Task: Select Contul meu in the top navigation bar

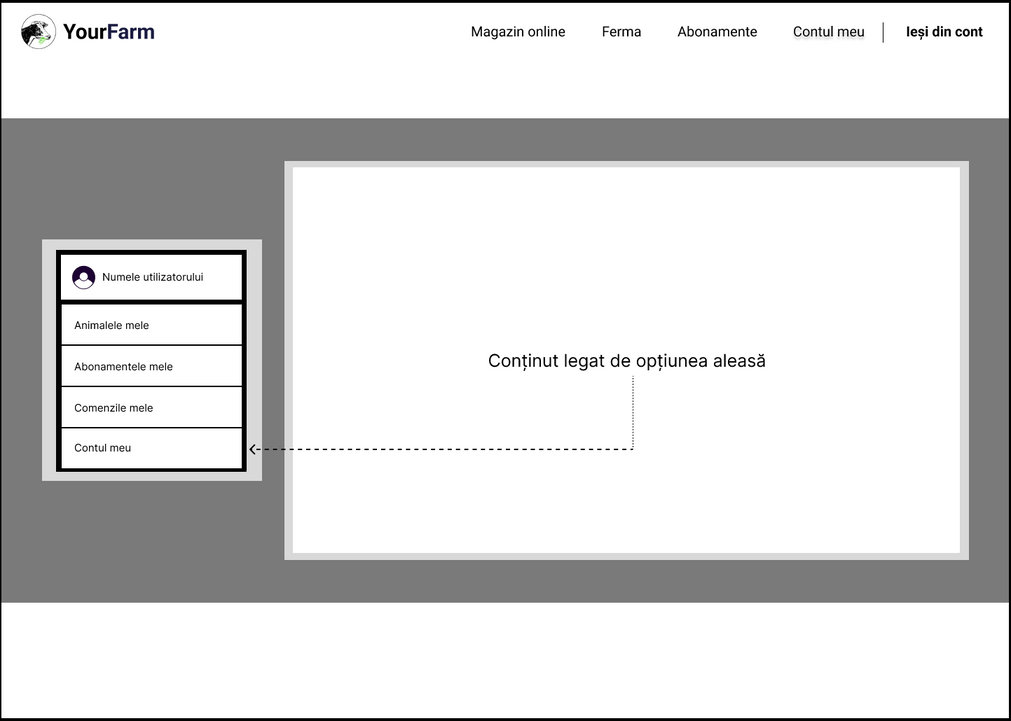Action: click(x=828, y=32)
